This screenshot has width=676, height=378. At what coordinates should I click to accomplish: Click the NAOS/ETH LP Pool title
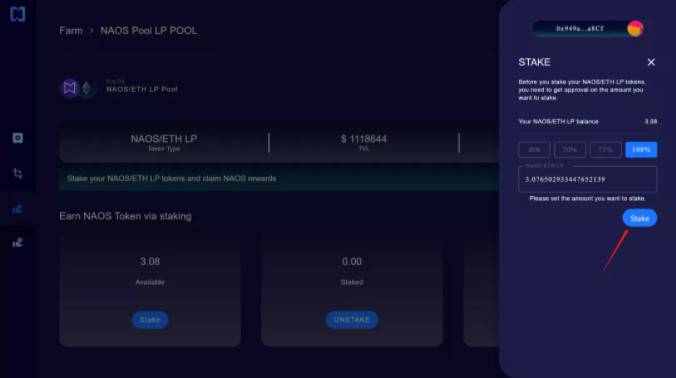point(142,89)
